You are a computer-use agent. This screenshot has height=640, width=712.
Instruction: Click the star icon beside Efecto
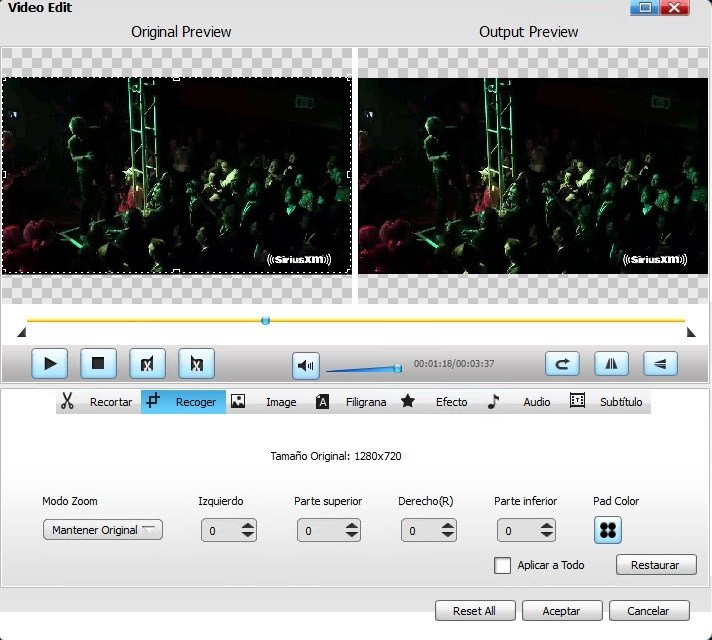pos(408,401)
